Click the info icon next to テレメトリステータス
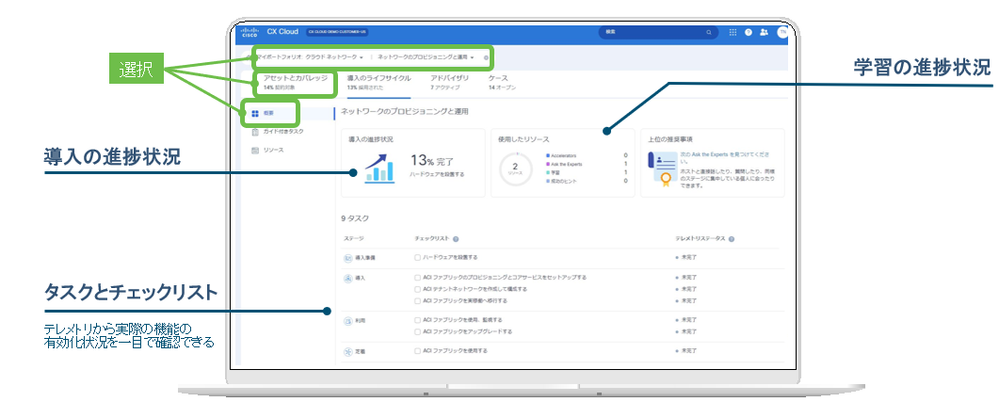This screenshot has height=401, width=999. [x=731, y=239]
